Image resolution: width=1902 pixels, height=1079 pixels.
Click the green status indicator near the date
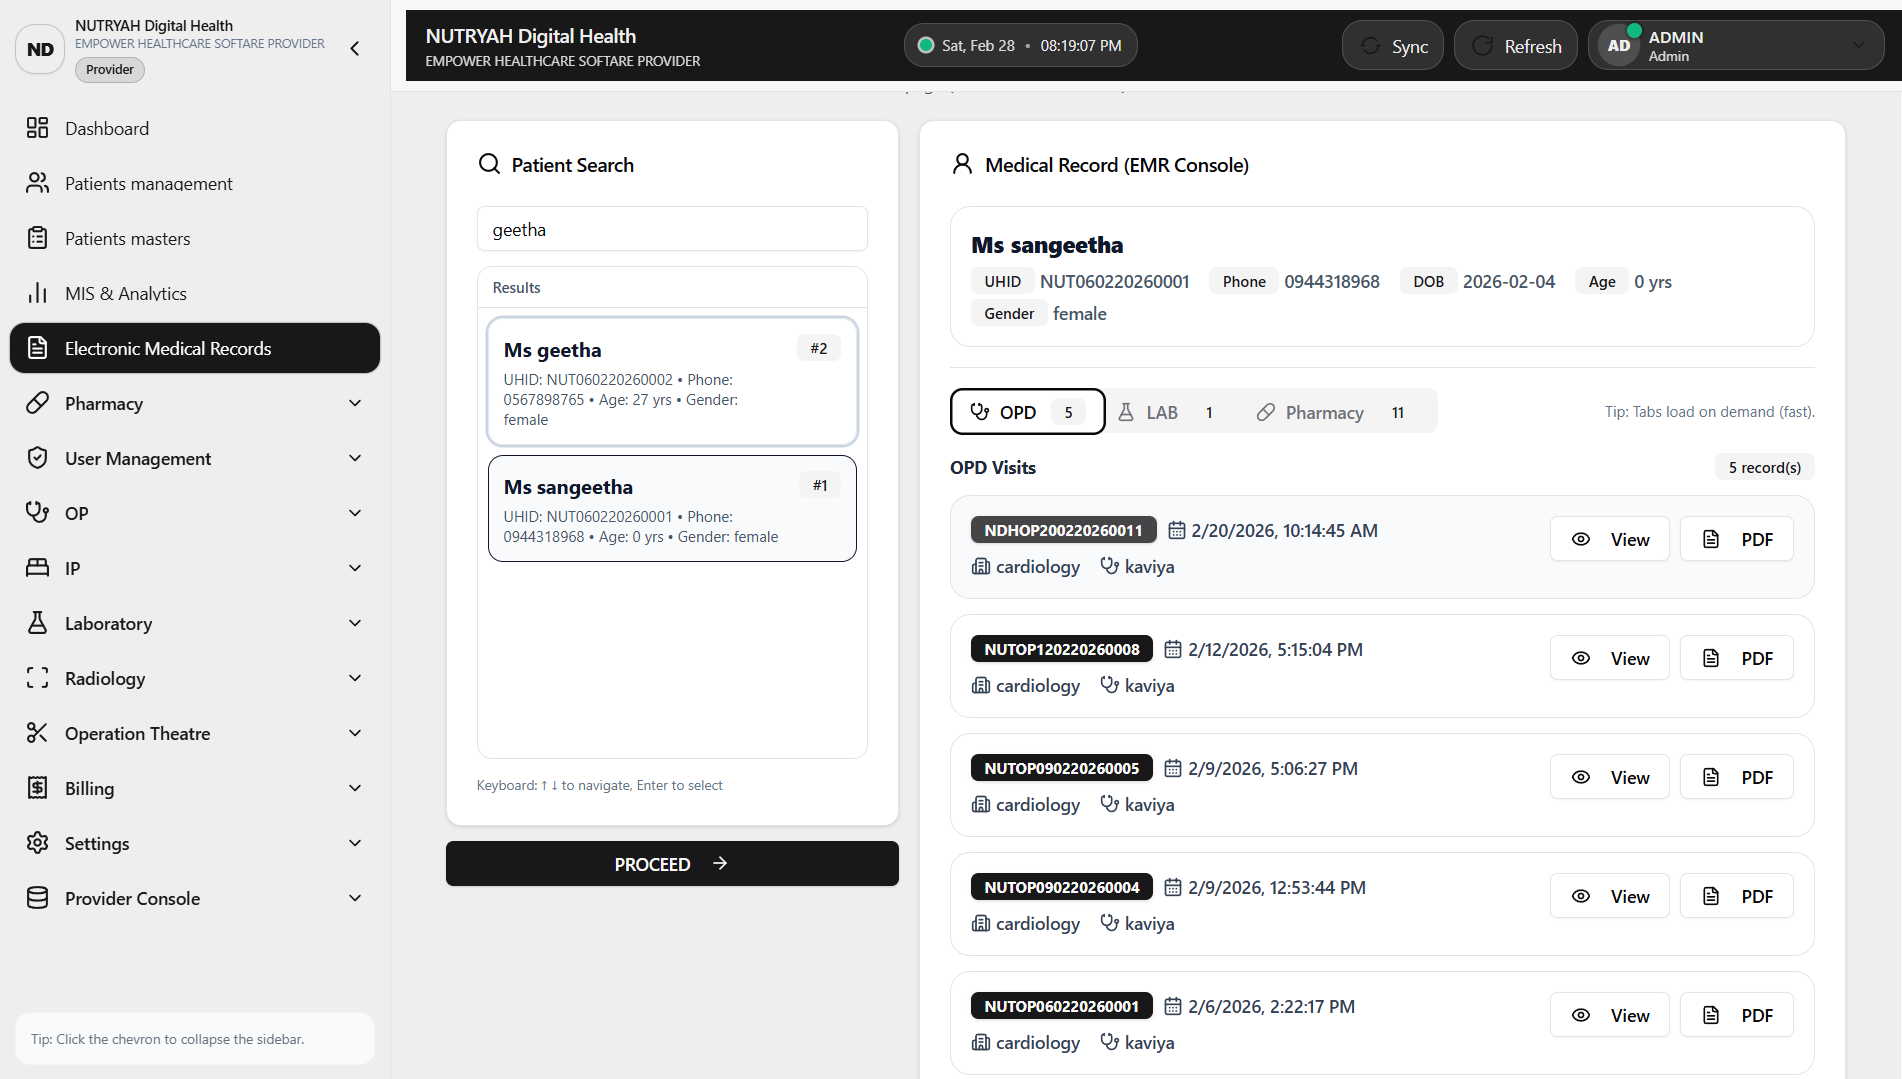coord(925,44)
